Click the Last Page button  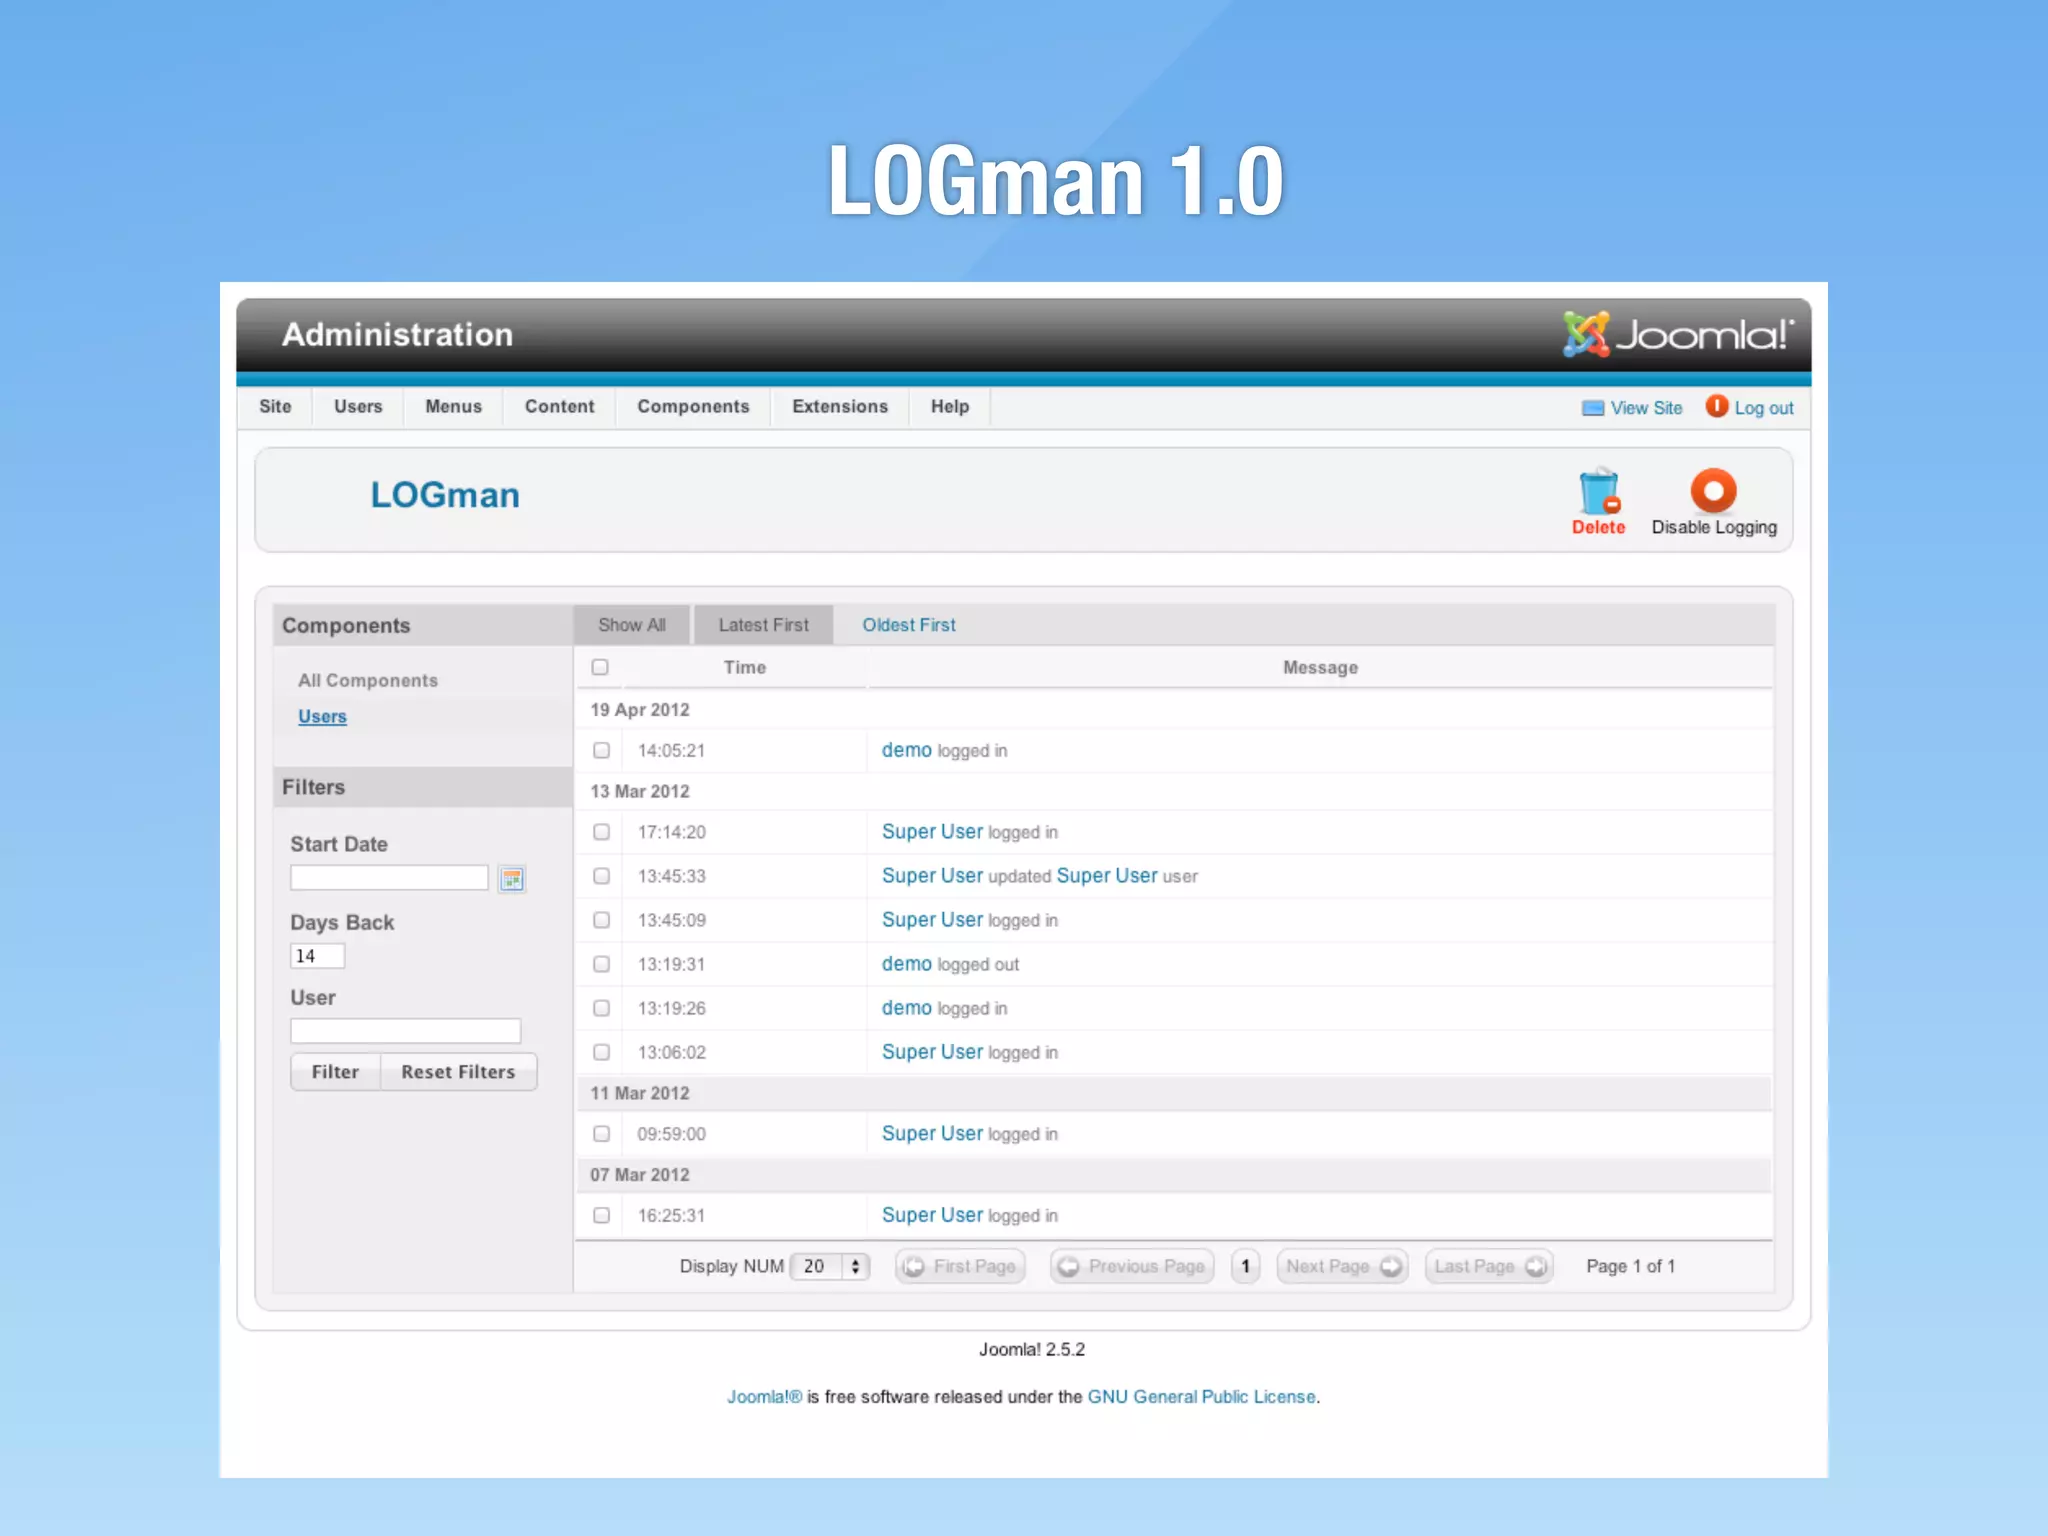click(x=1489, y=1266)
